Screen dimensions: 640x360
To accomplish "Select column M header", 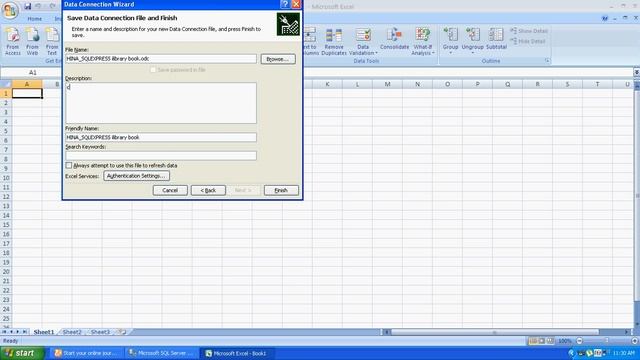I will pyautogui.click(x=387, y=84).
